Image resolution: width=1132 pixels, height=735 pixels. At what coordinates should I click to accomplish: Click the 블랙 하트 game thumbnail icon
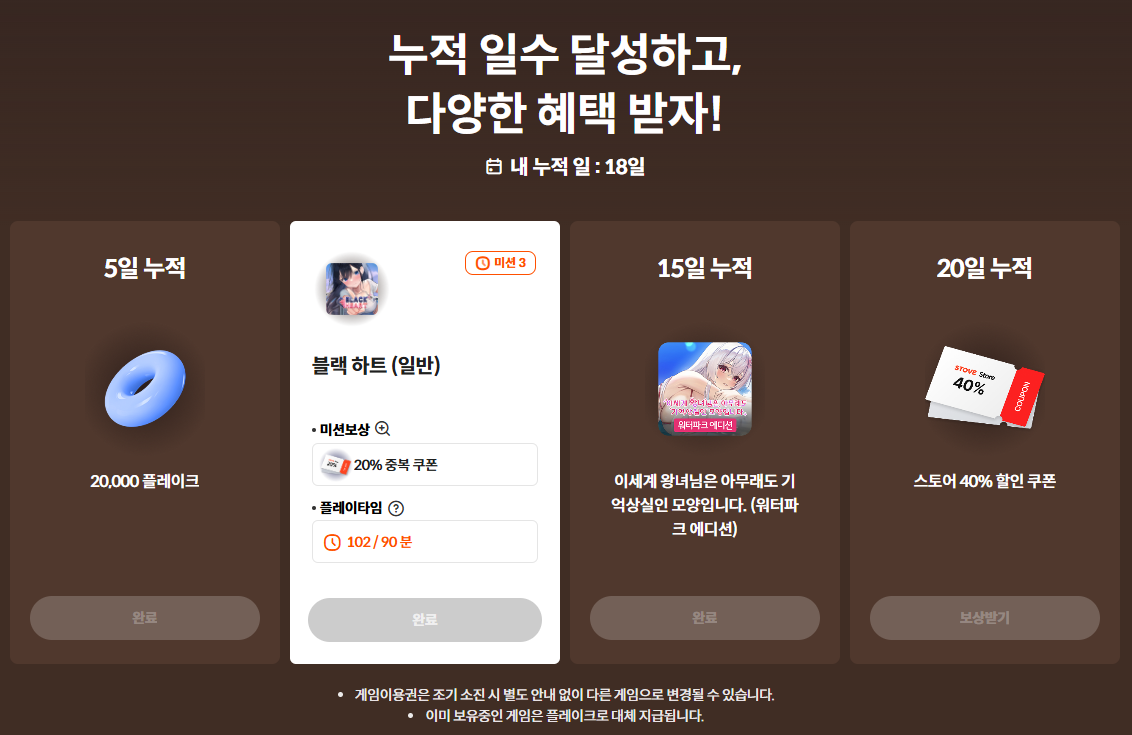tap(352, 289)
